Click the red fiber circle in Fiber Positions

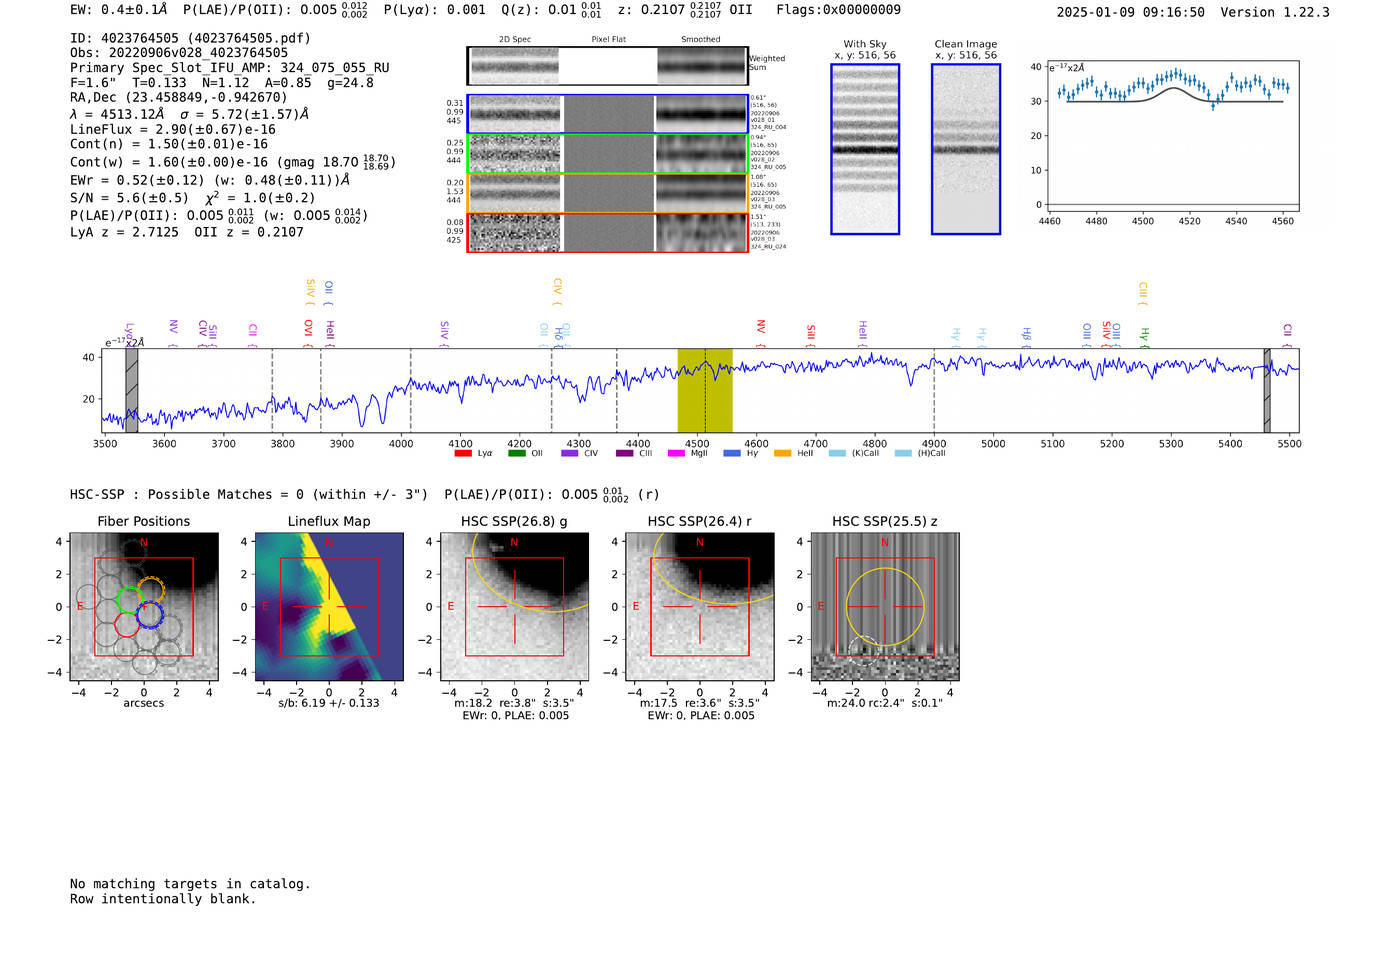pyautogui.click(x=127, y=625)
